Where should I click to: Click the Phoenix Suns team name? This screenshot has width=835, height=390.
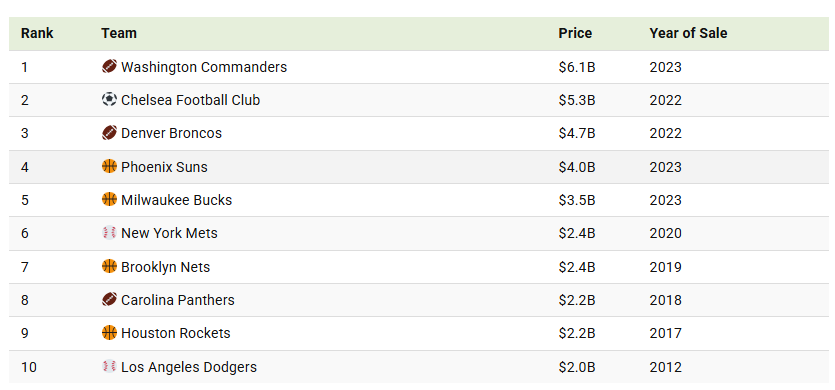(x=165, y=167)
